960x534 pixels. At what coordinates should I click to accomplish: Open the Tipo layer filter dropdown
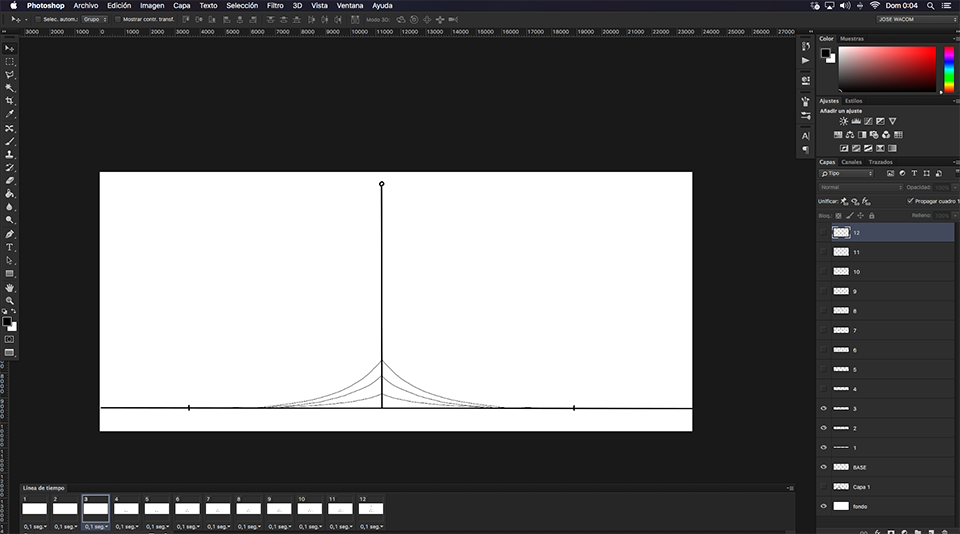coord(847,173)
